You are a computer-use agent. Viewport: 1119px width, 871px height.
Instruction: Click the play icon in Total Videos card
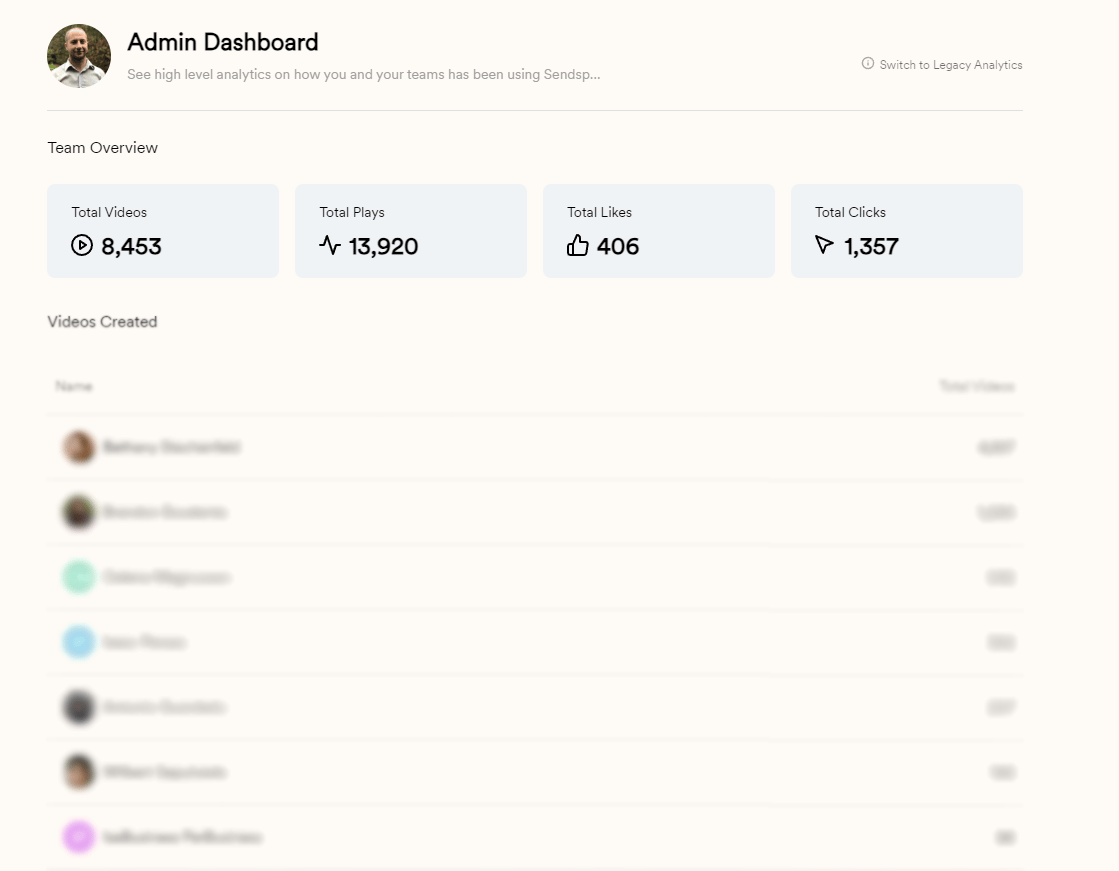tap(82, 246)
